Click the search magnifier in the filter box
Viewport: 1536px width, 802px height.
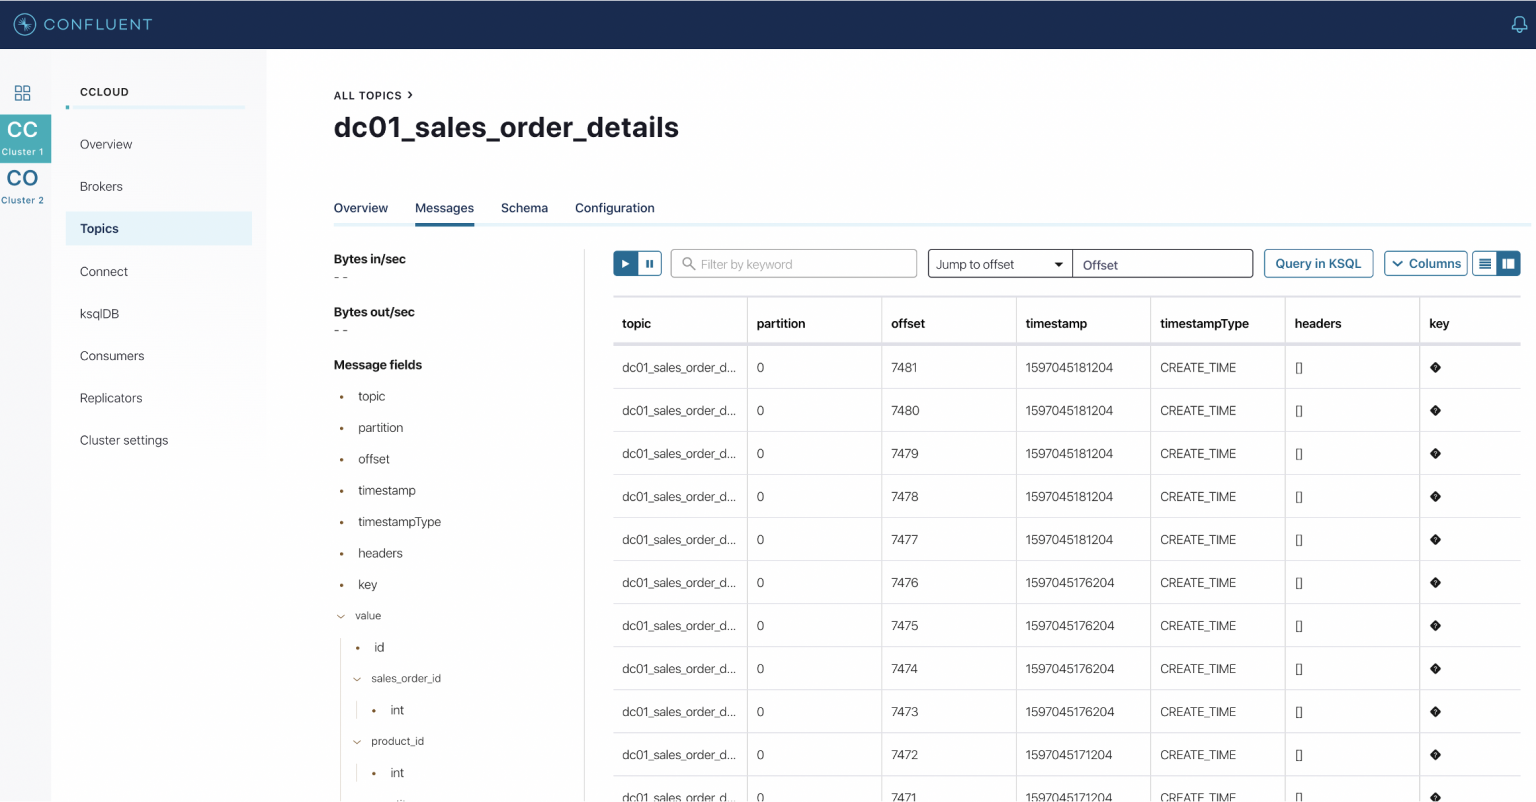coord(687,263)
